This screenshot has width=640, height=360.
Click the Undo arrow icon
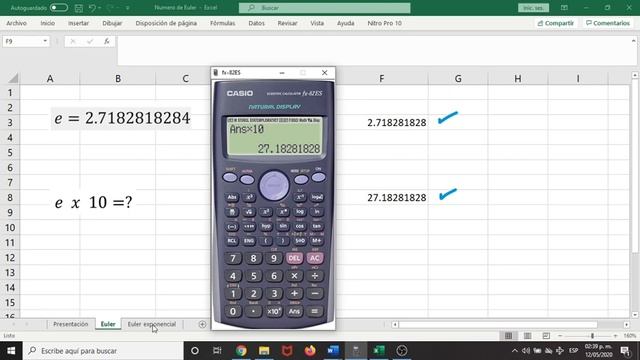[92, 8]
